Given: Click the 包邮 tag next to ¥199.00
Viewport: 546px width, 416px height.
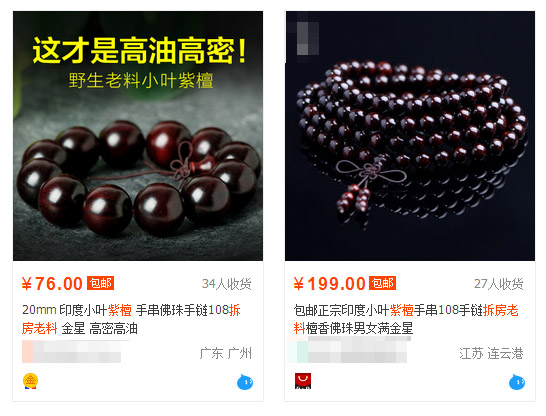Looking at the screenshot, I should [x=382, y=283].
